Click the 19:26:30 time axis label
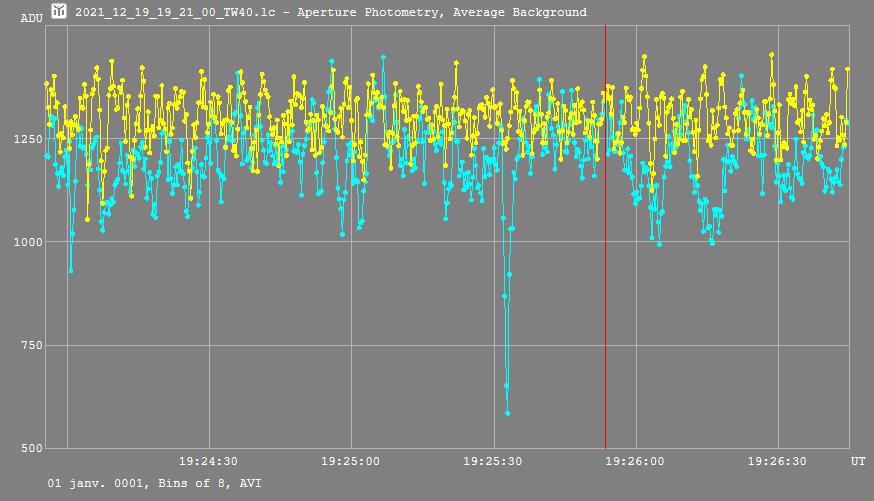 (x=777, y=462)
